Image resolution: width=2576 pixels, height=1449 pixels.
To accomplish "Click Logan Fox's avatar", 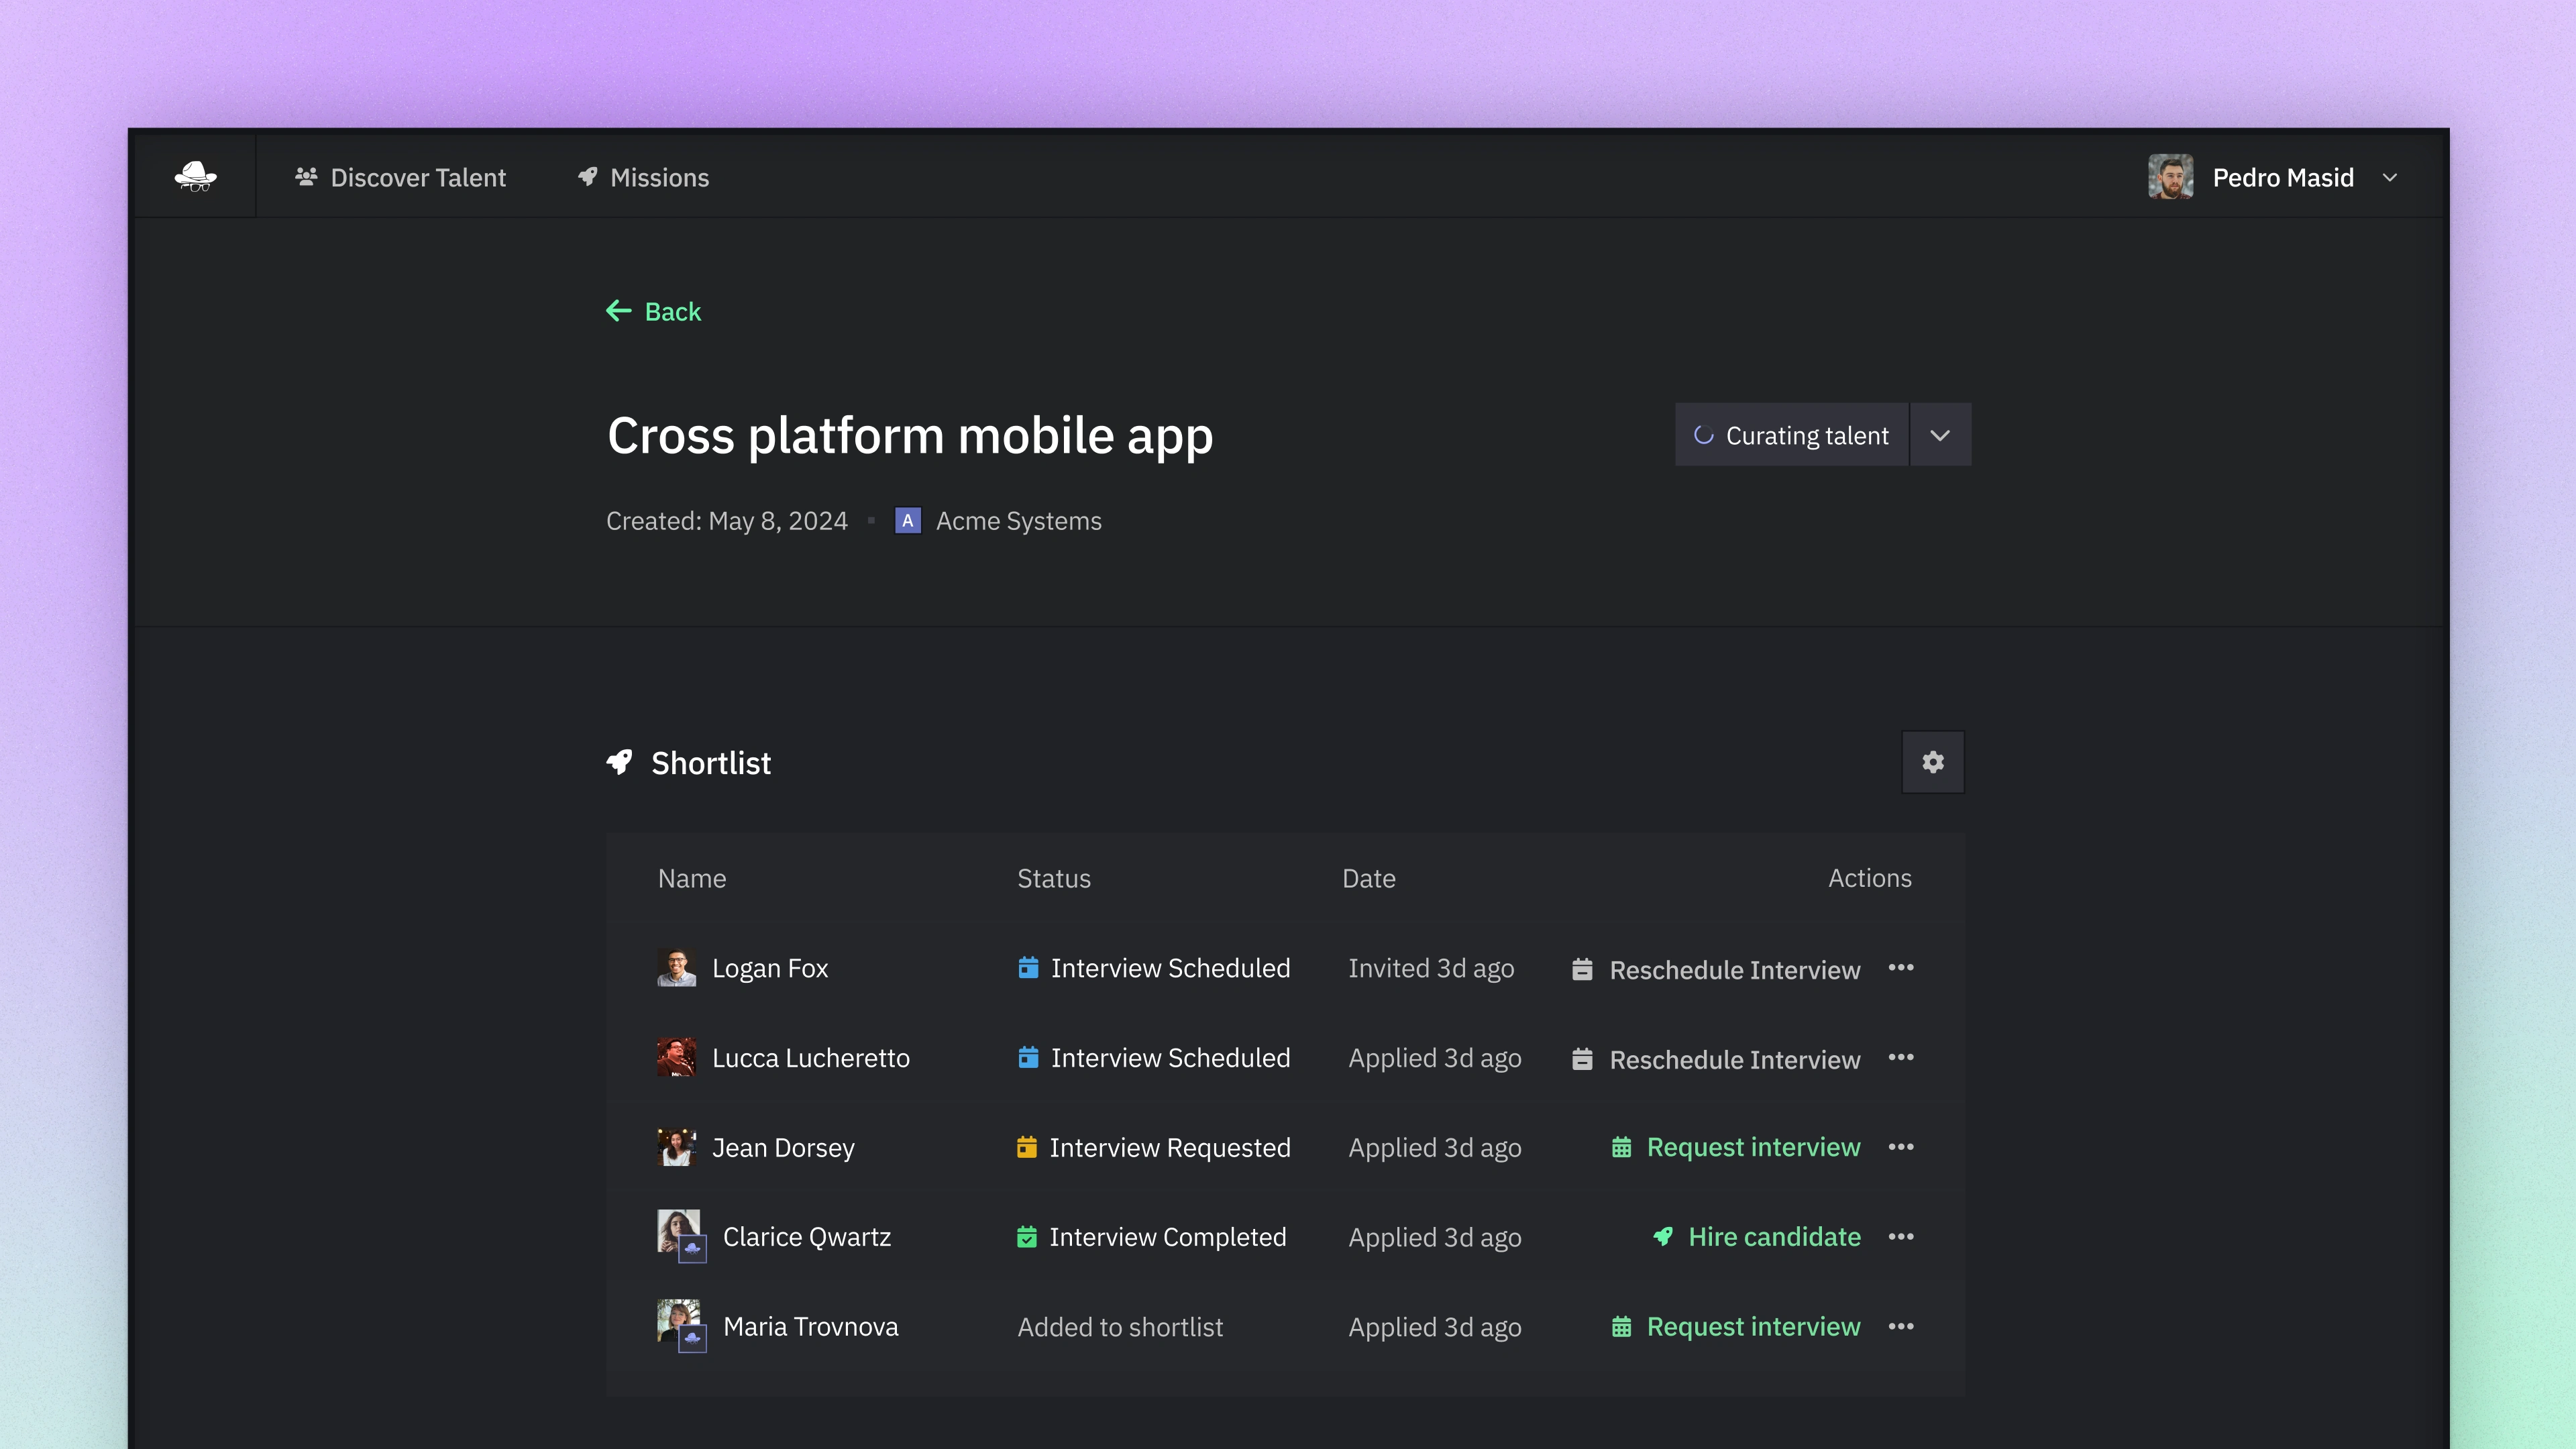I will click(676, 968).
